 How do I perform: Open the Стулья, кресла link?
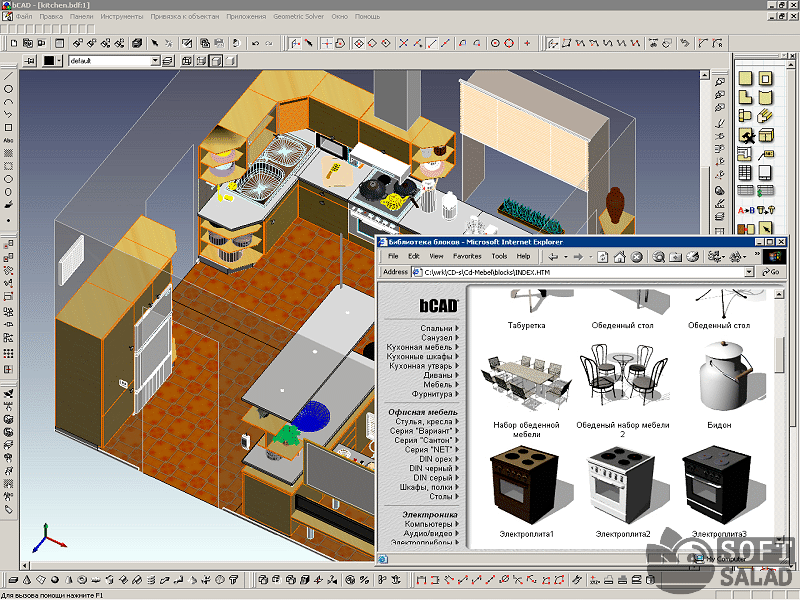(424, 421)
